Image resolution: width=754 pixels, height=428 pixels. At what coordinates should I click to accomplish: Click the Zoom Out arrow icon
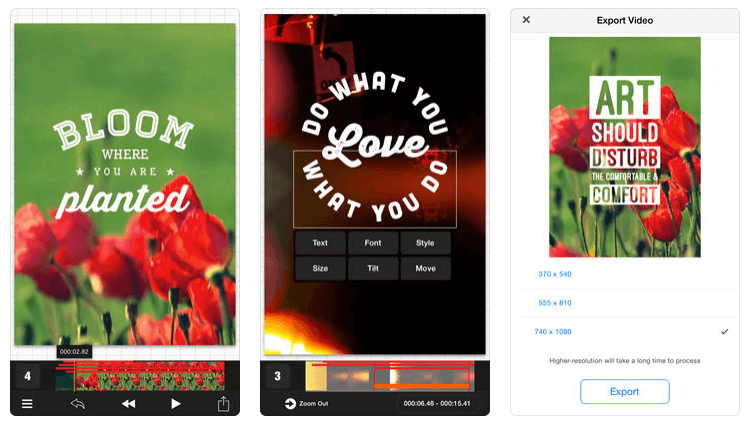pyautogui.click(x=290, y=403)
